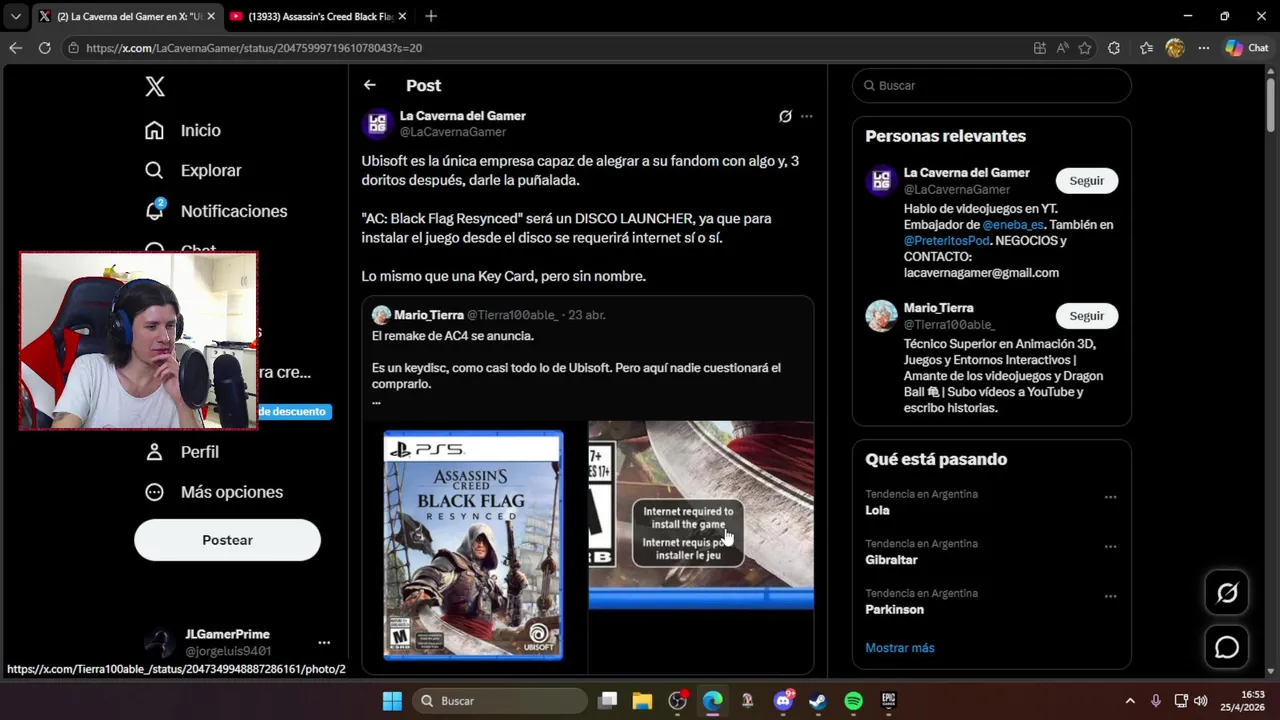Open Task View on the taskbar
This screenshot has height=720, width=1280.
(608, 701)
